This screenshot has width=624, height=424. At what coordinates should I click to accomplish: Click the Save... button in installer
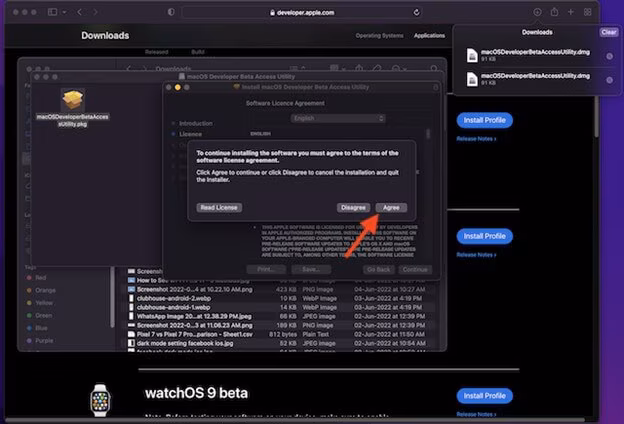pyautogui.click(x=311, y=270)
